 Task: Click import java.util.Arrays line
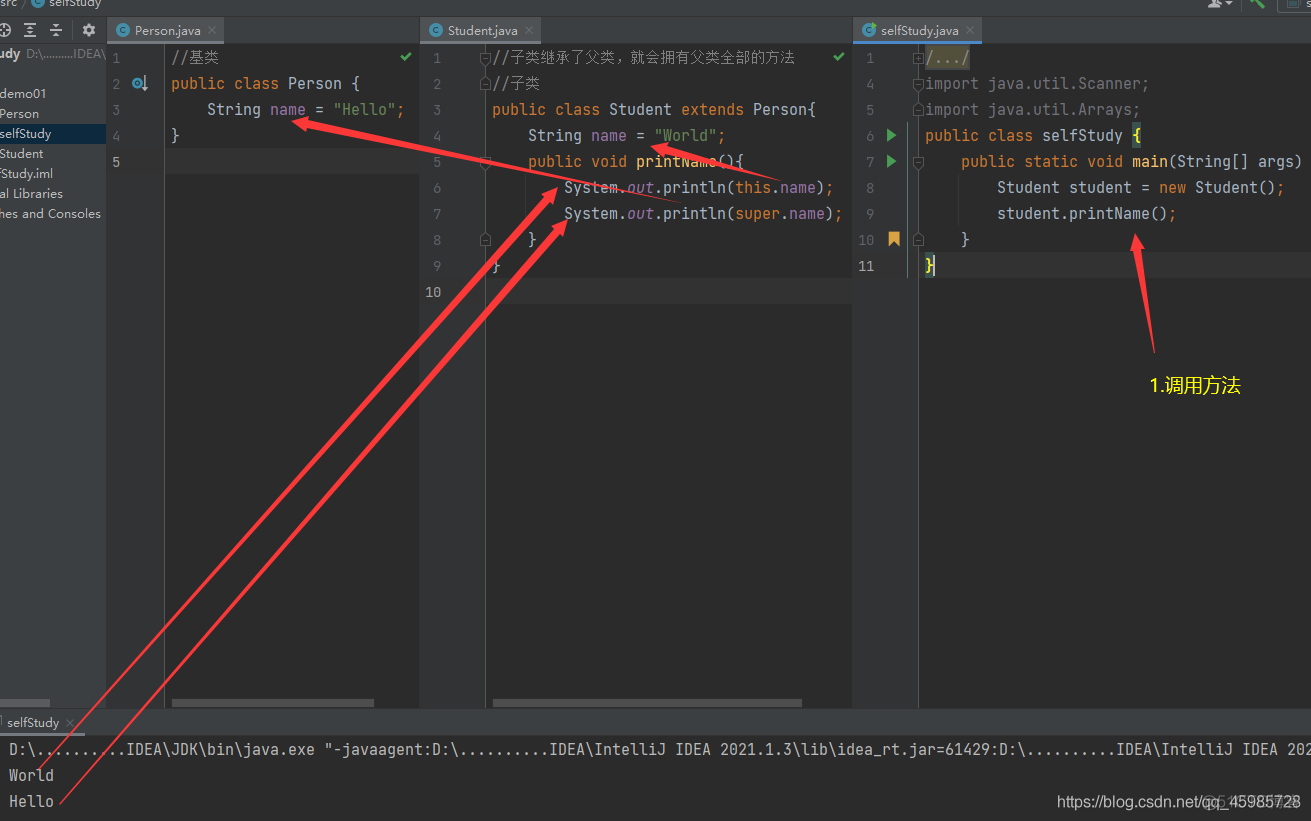[1033, 109]
